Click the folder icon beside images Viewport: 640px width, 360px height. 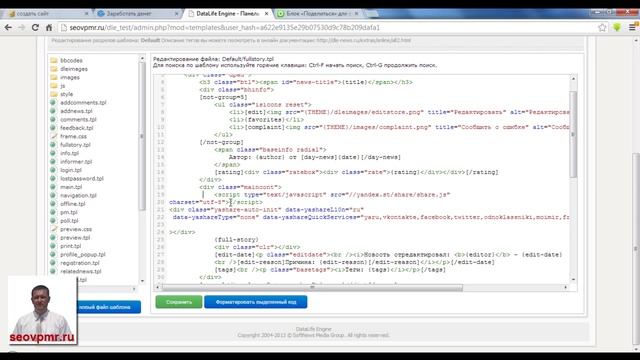point(53,77)
